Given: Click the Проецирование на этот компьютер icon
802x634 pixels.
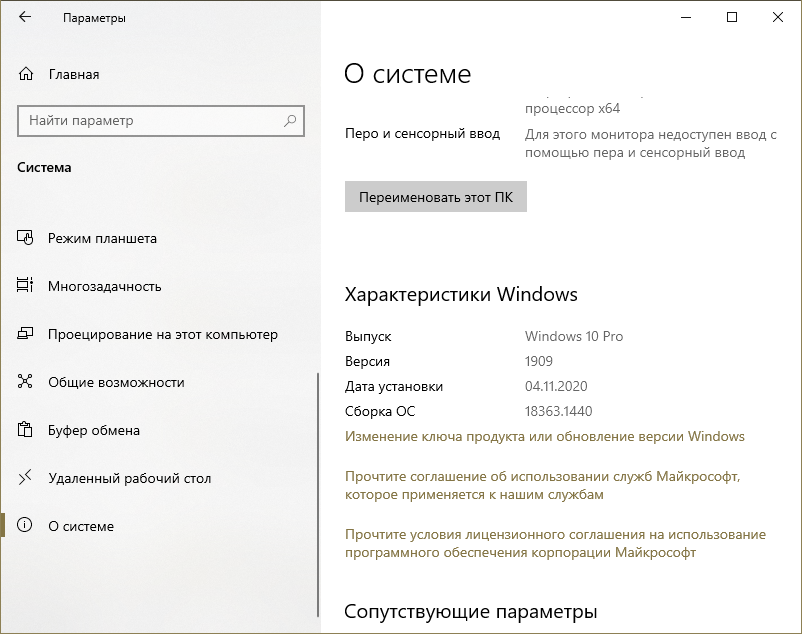Looking at the screenshot, I should click(x=26, y=335).
